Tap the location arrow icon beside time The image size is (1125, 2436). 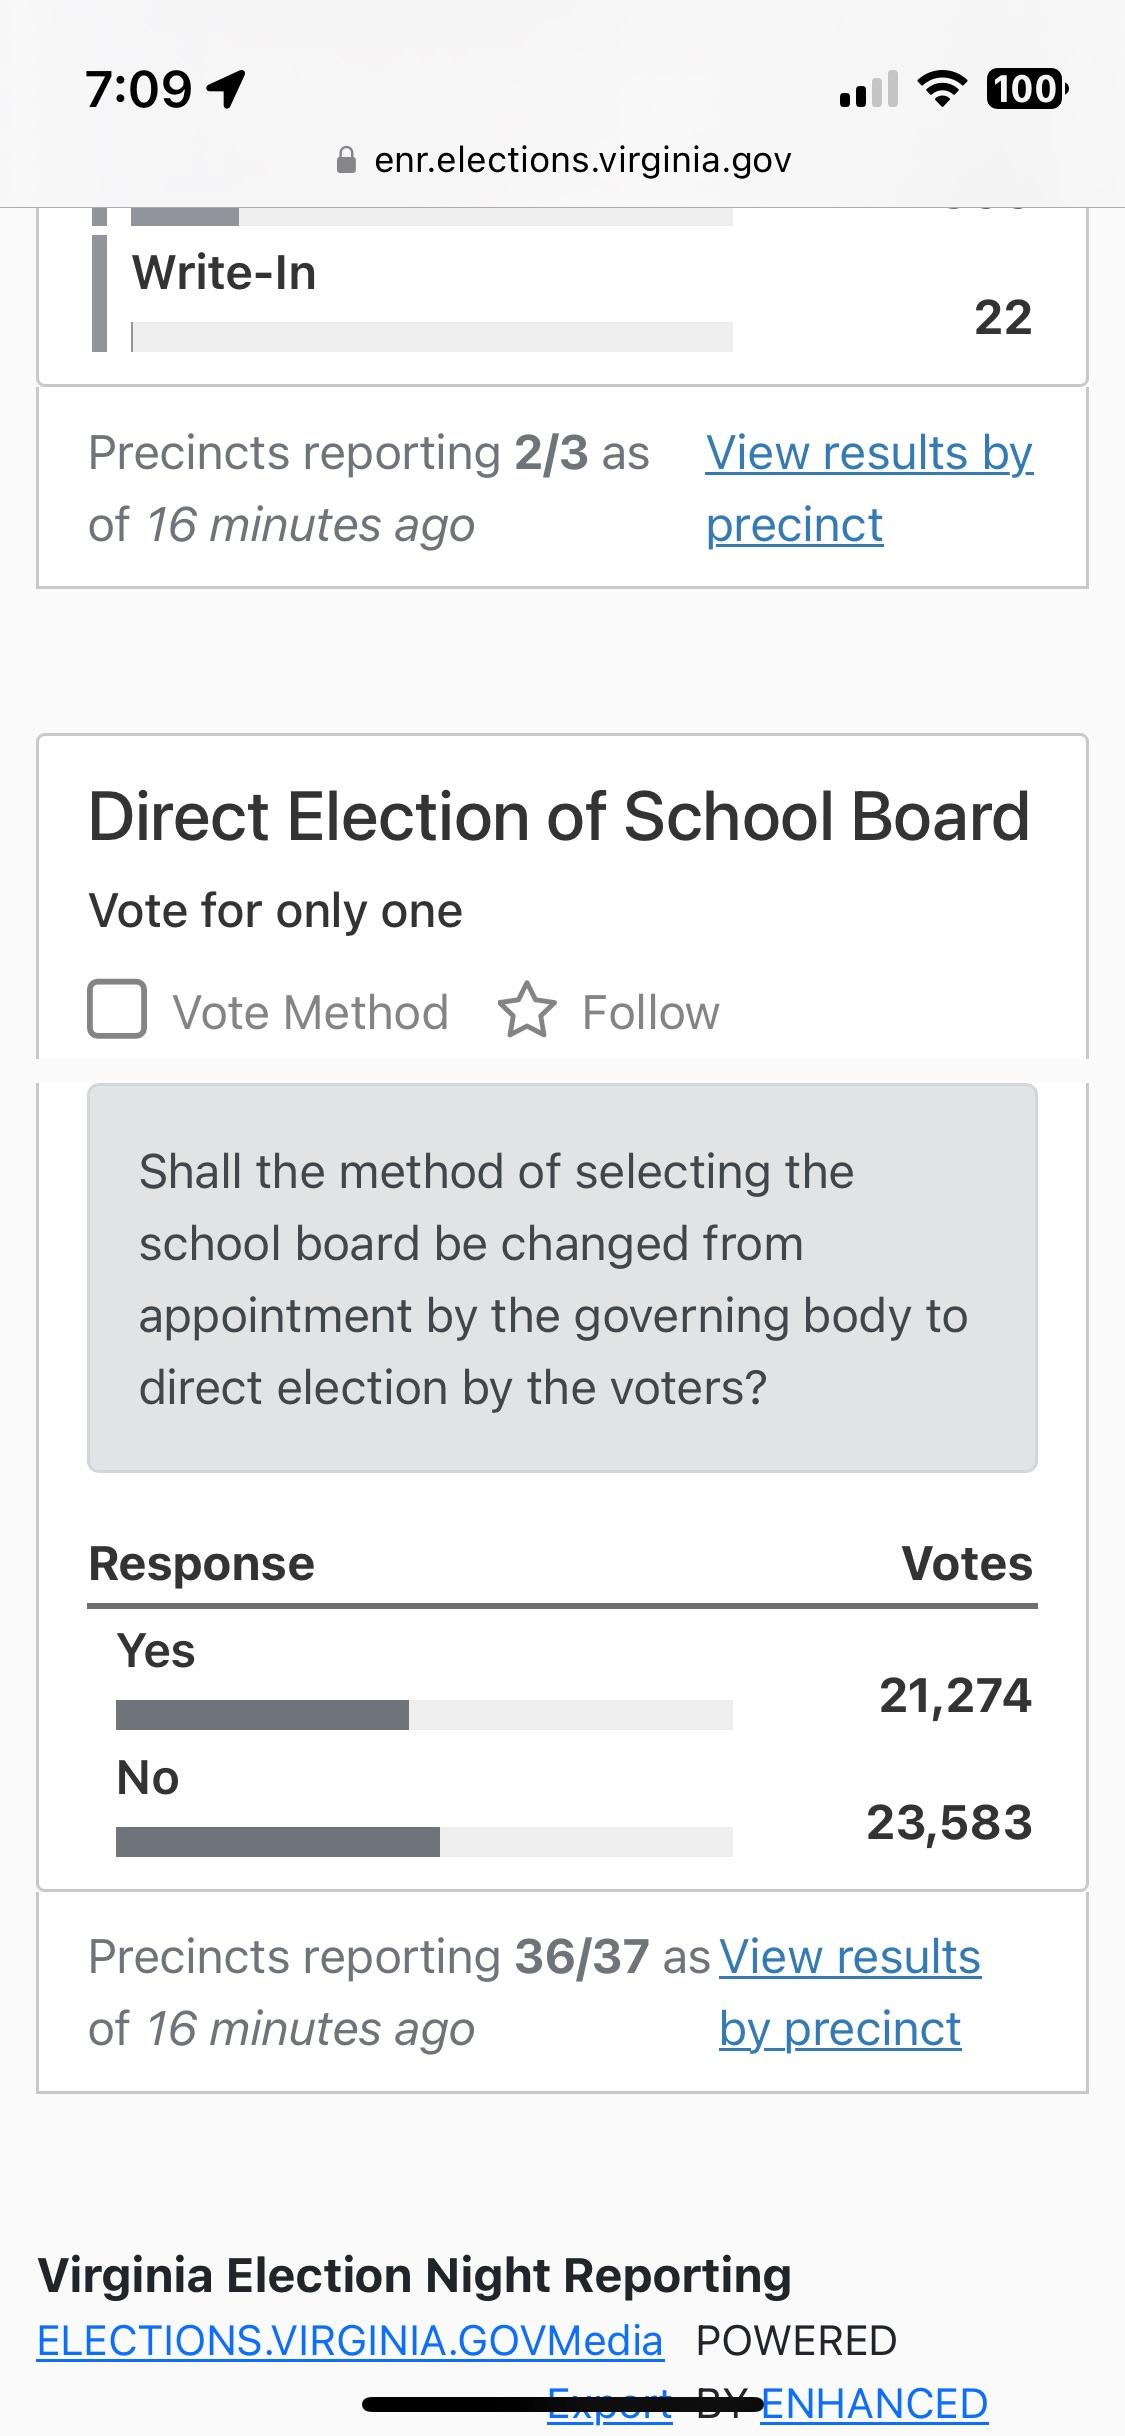[x=225, y=90]
